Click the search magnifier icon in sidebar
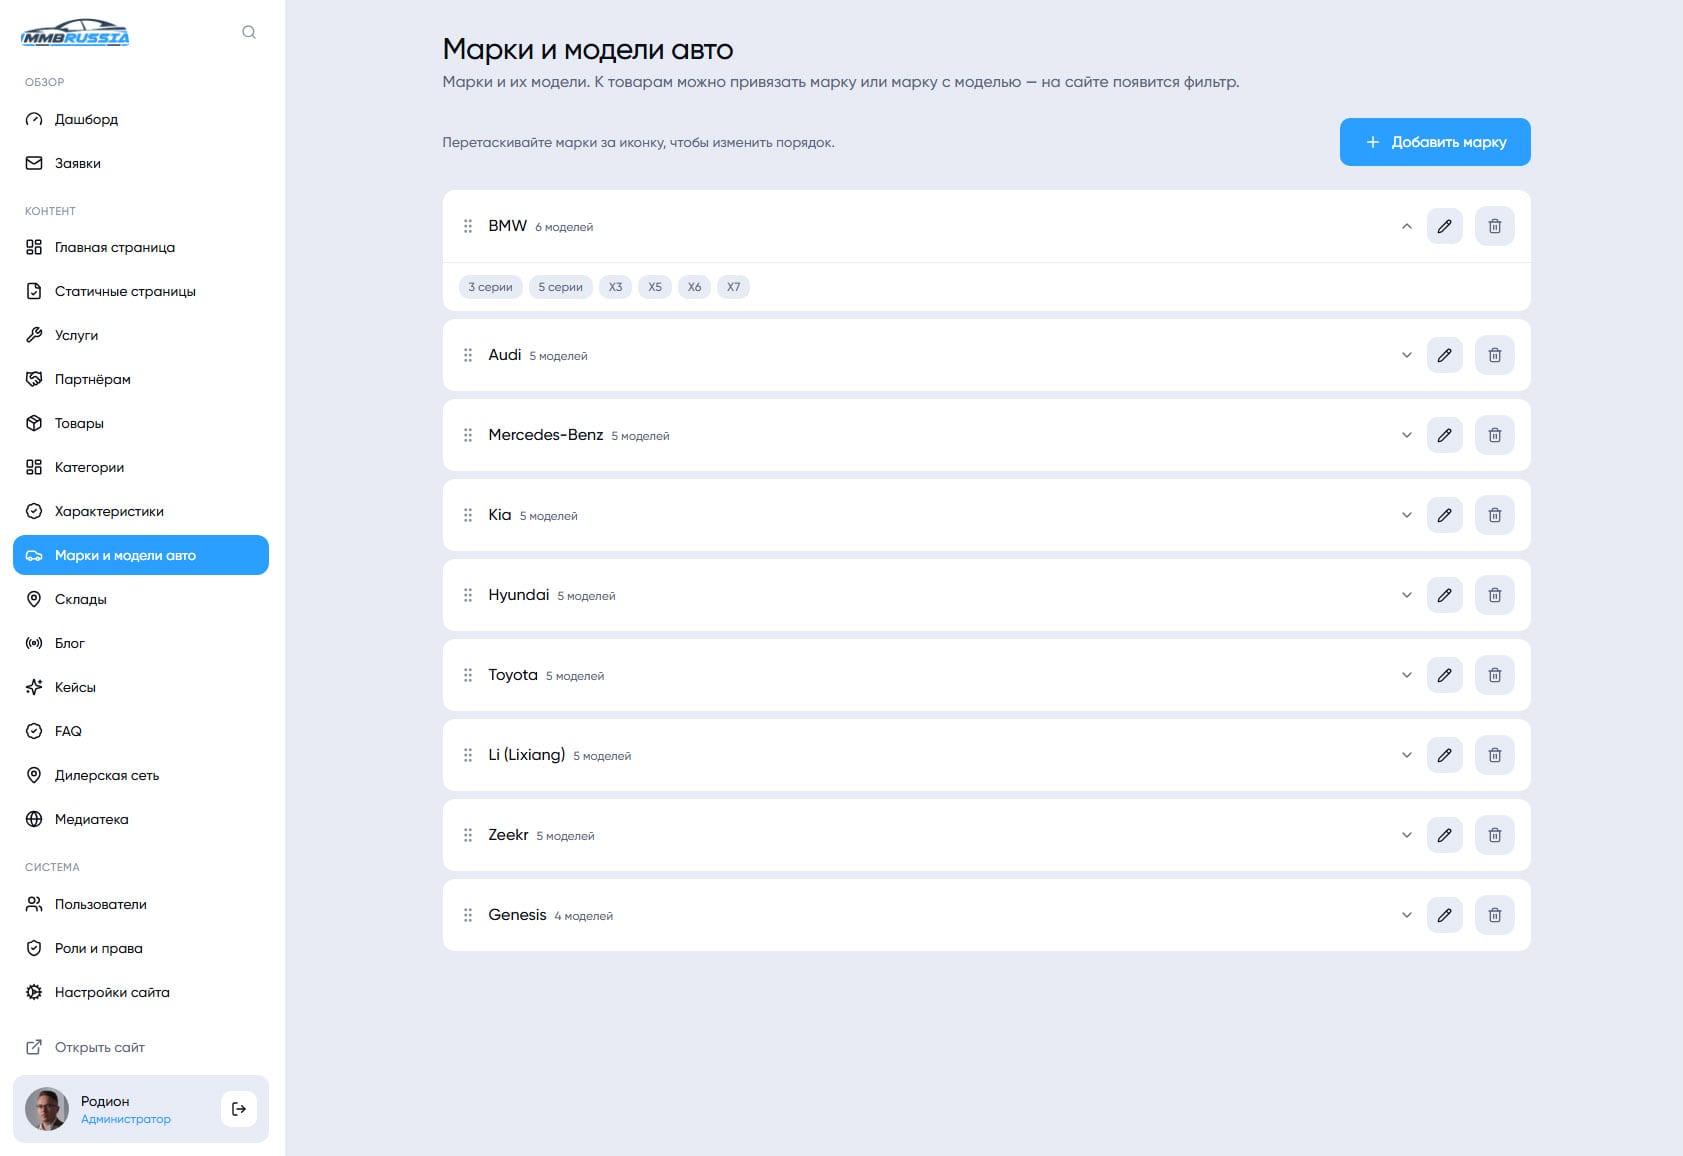Image resolution: width=1683 pixels, height=1156 pixels. 249,32
